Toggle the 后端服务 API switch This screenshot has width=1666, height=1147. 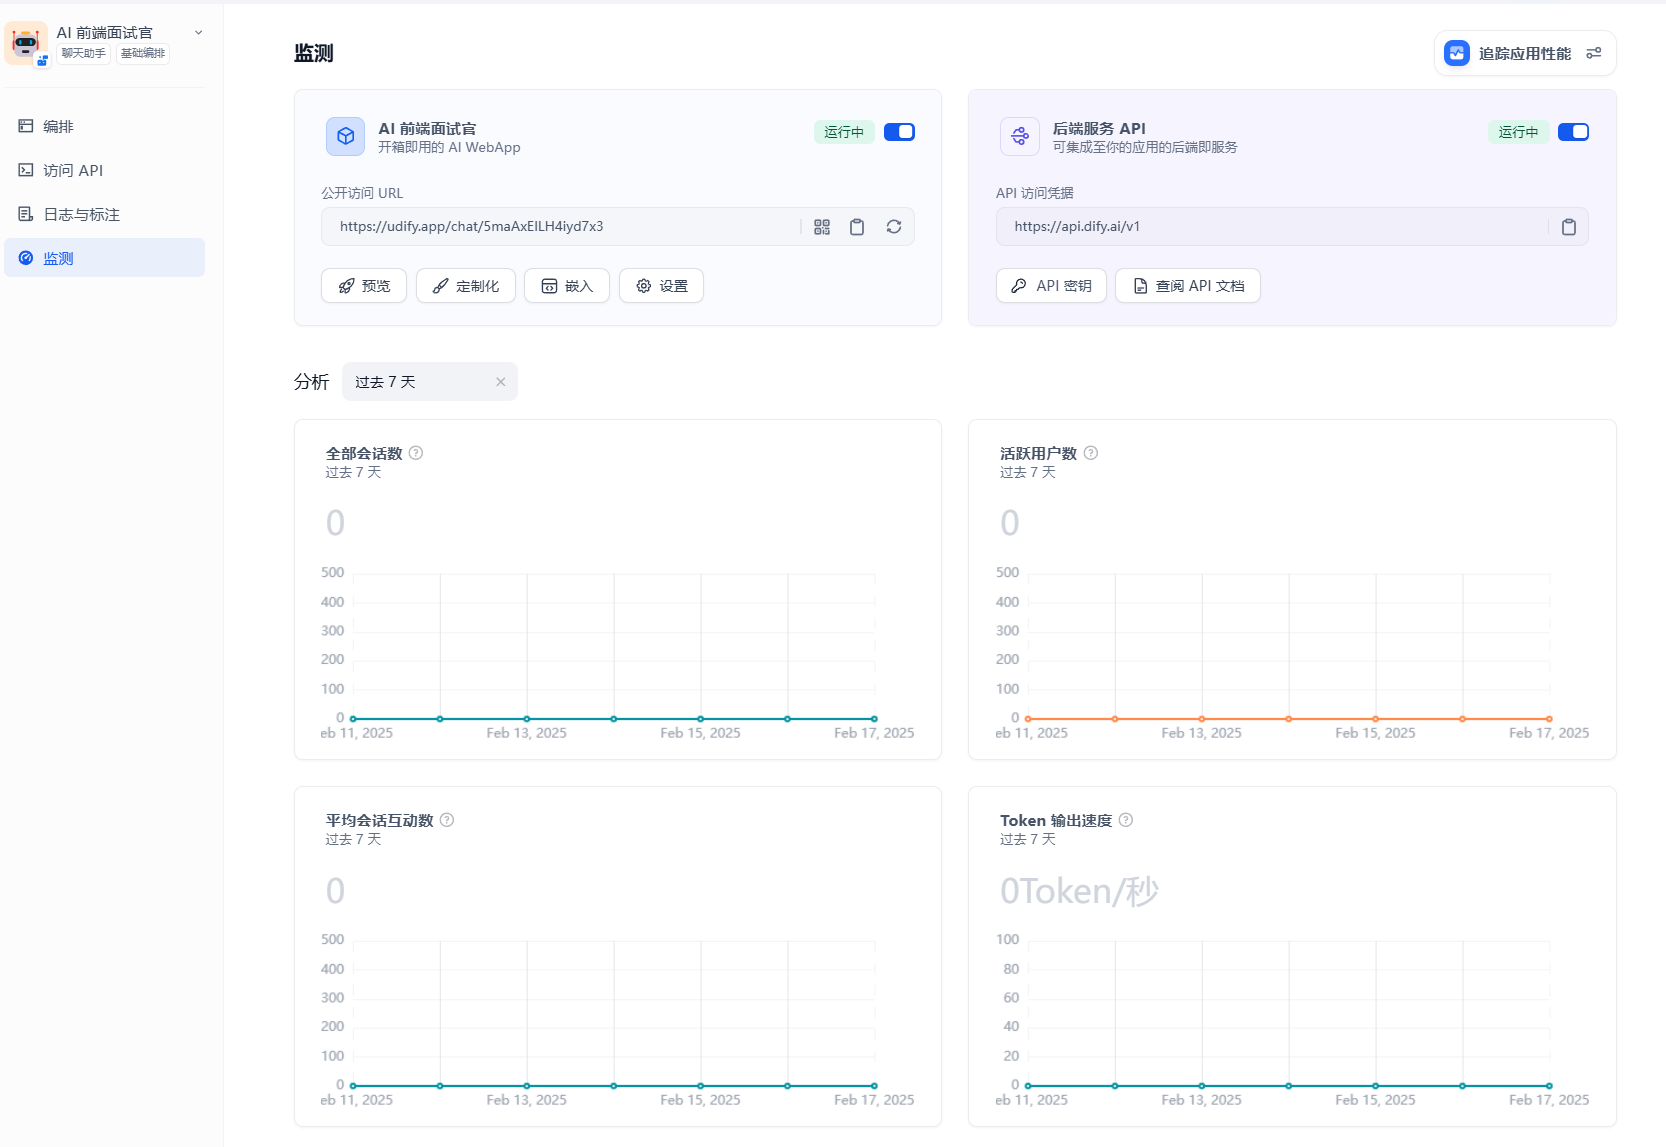(x=1573, y=132)
